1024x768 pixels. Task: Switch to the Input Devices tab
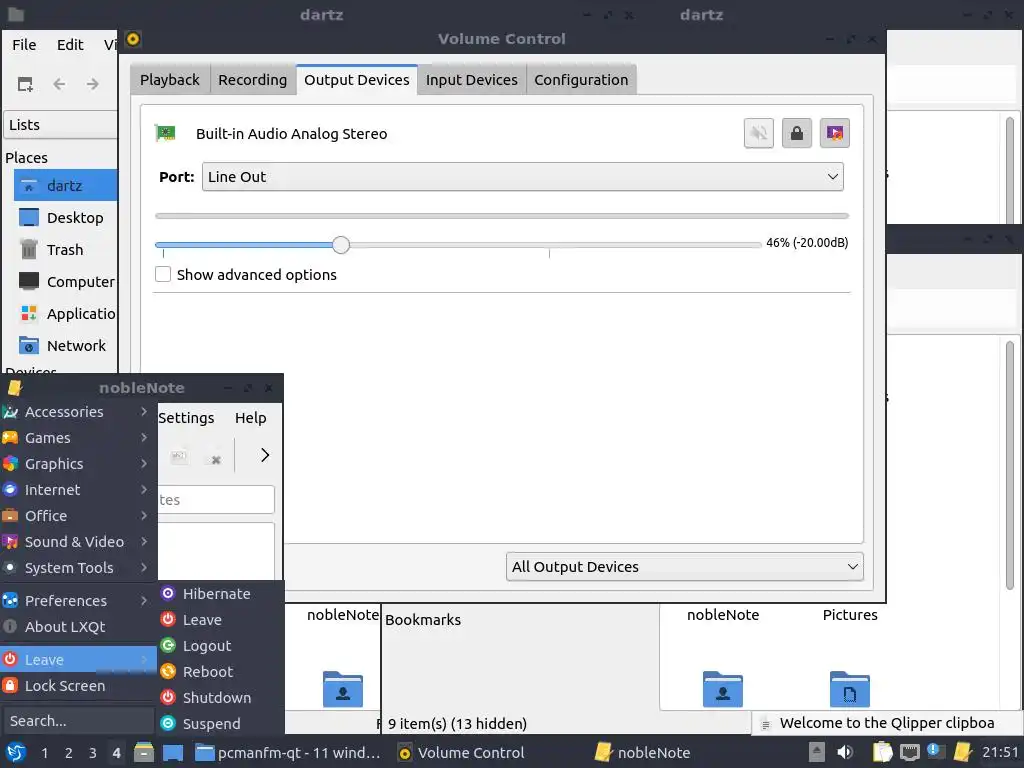pyautogui.click(x=472, y=80)
